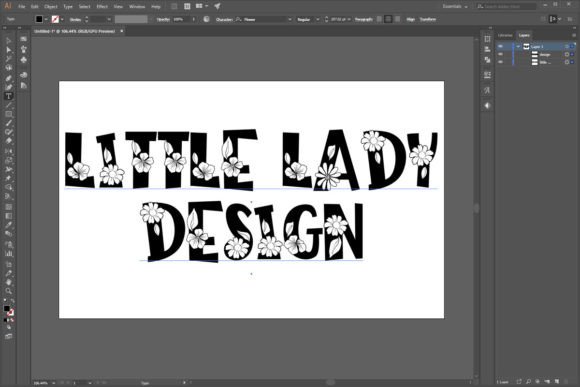580x387 pixels.
Task: Open the Character panel icon in right dock
Action: pos(487,90)
